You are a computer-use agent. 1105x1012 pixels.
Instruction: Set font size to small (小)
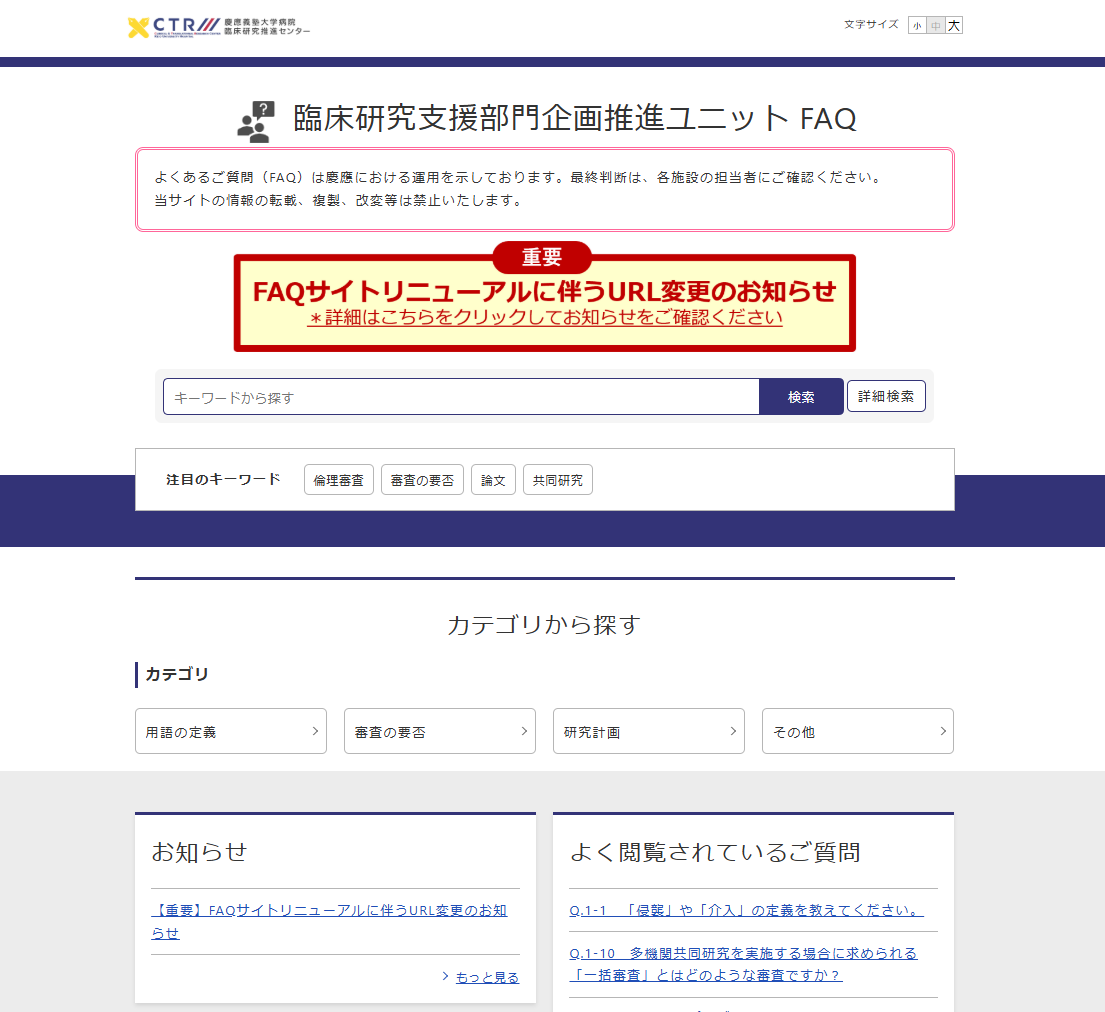[917, 25]
